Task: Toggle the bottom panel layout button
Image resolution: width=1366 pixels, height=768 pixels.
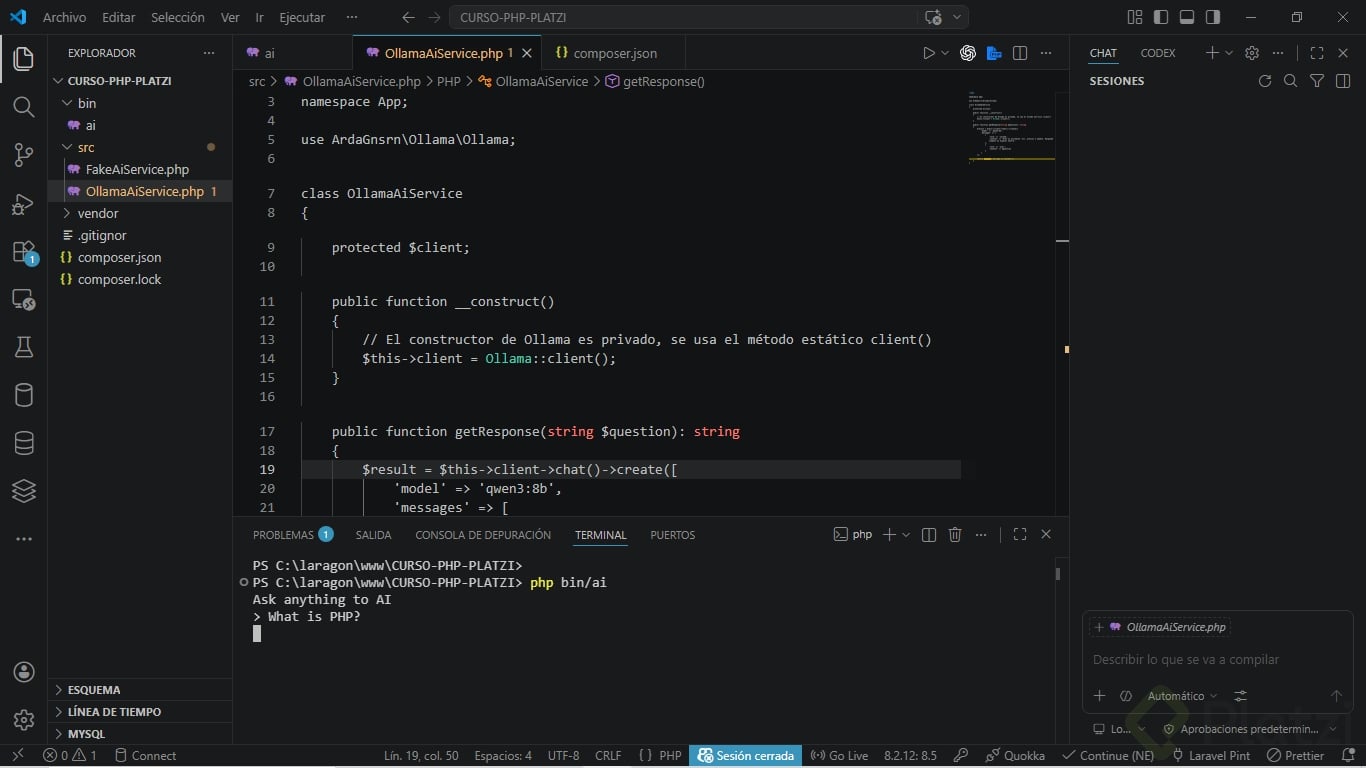Action: pos(1186,17)
